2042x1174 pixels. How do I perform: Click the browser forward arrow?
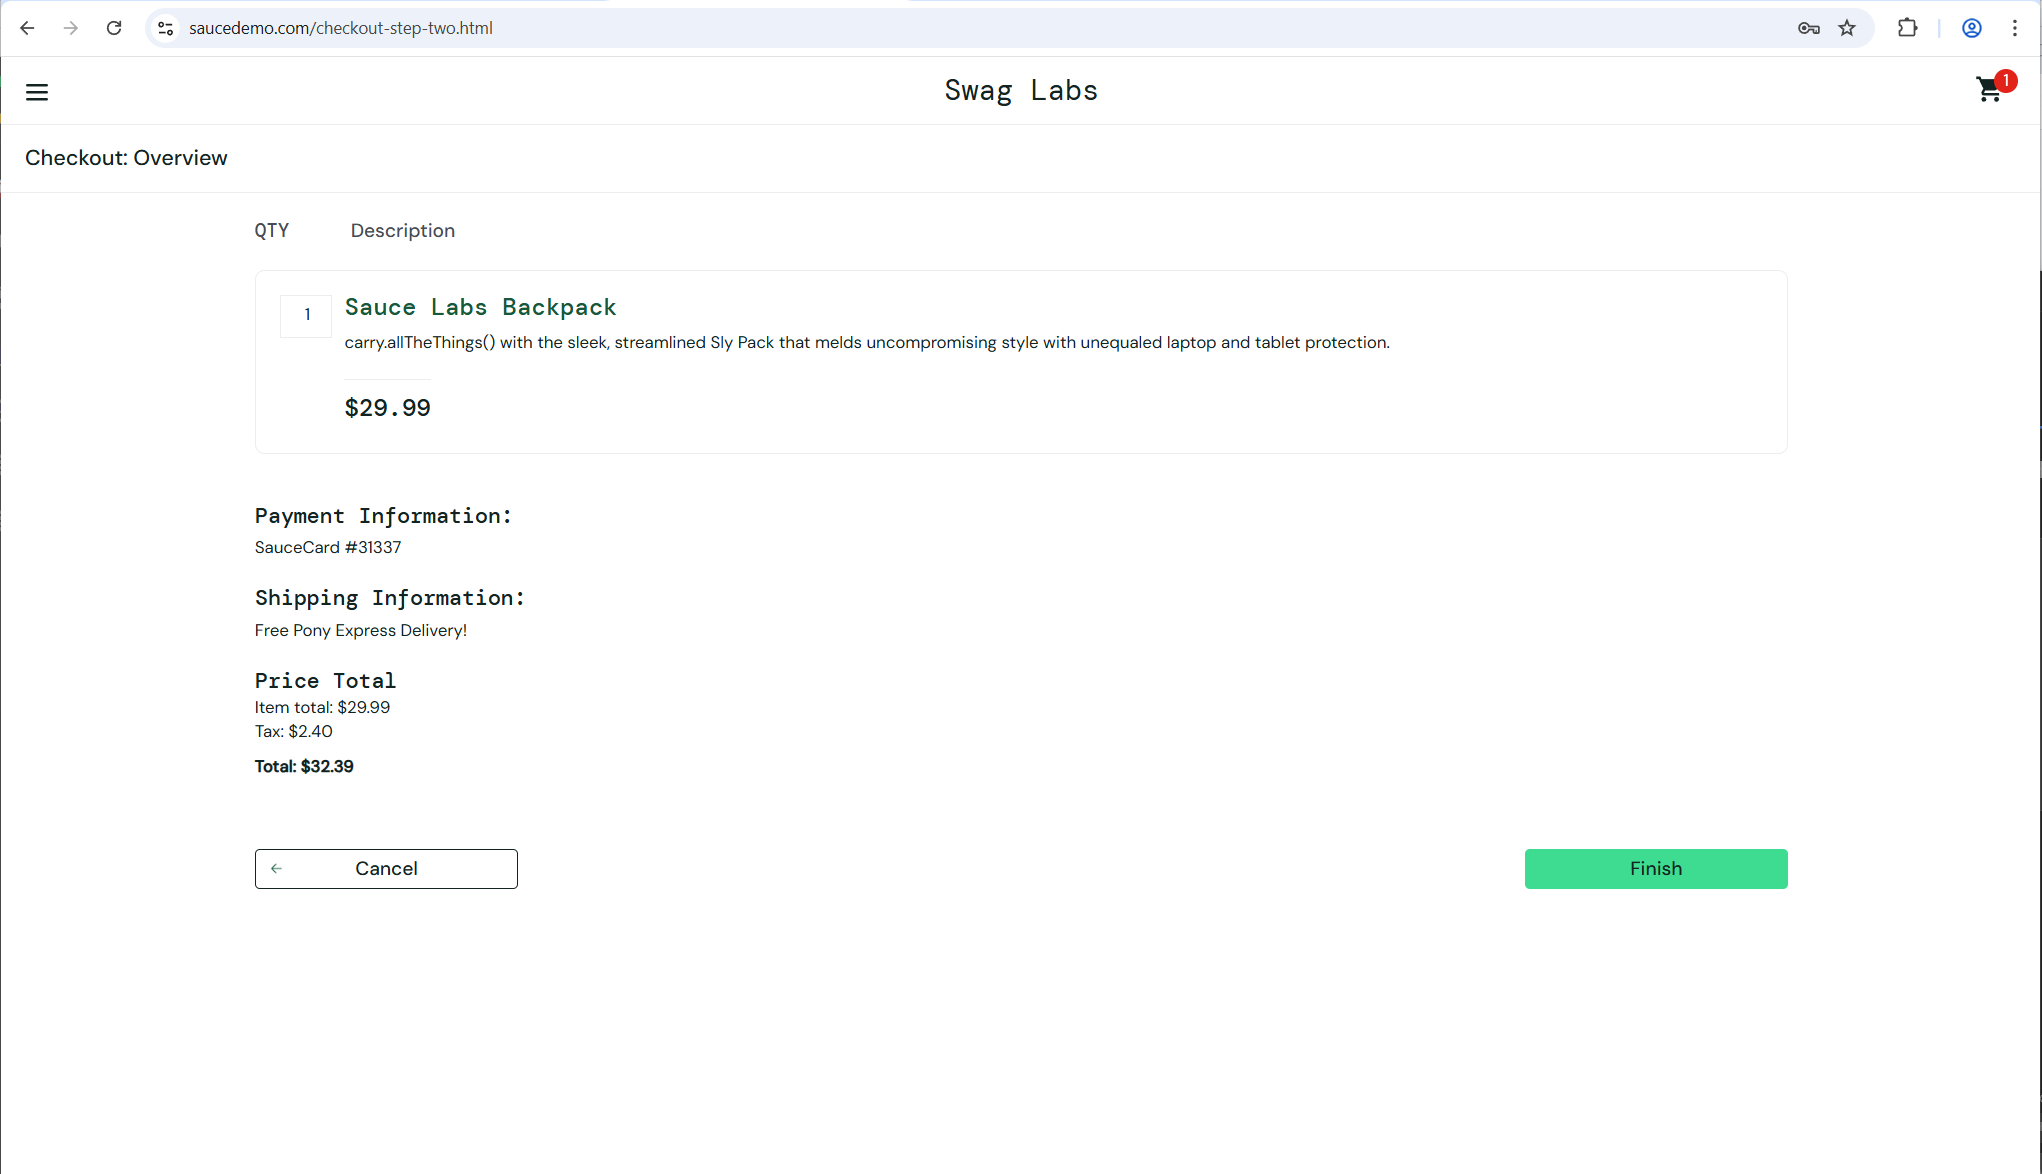pos(70,28)
